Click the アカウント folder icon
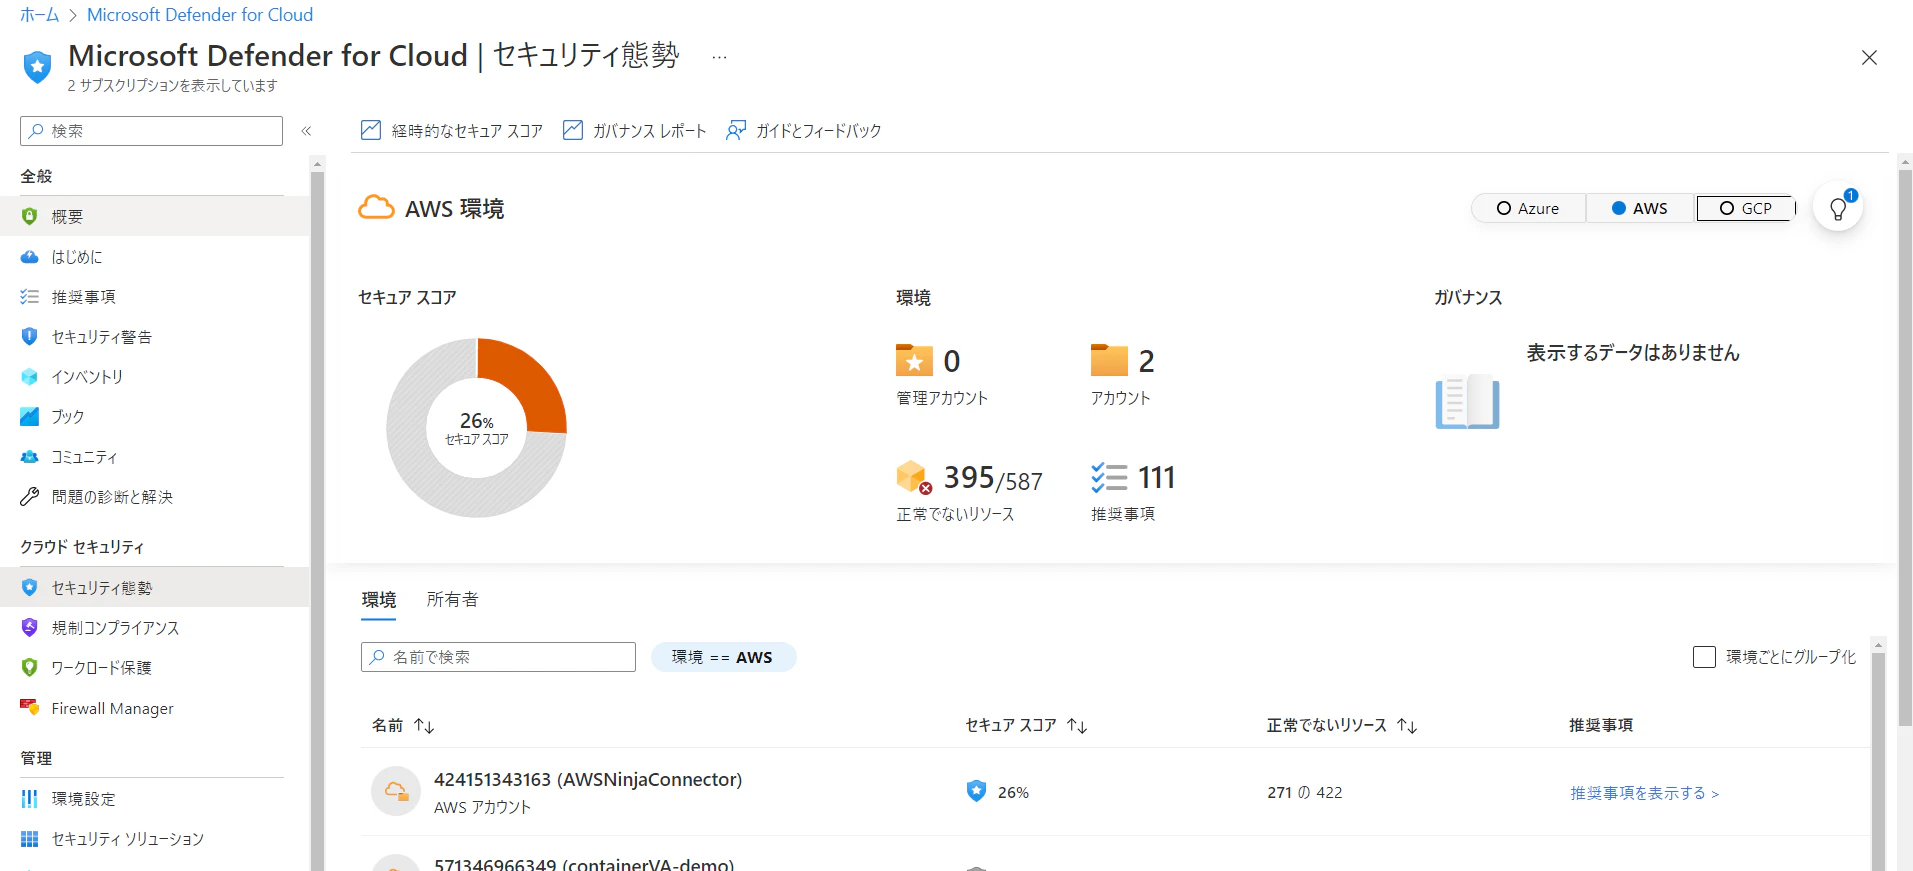 (1109, 360)
